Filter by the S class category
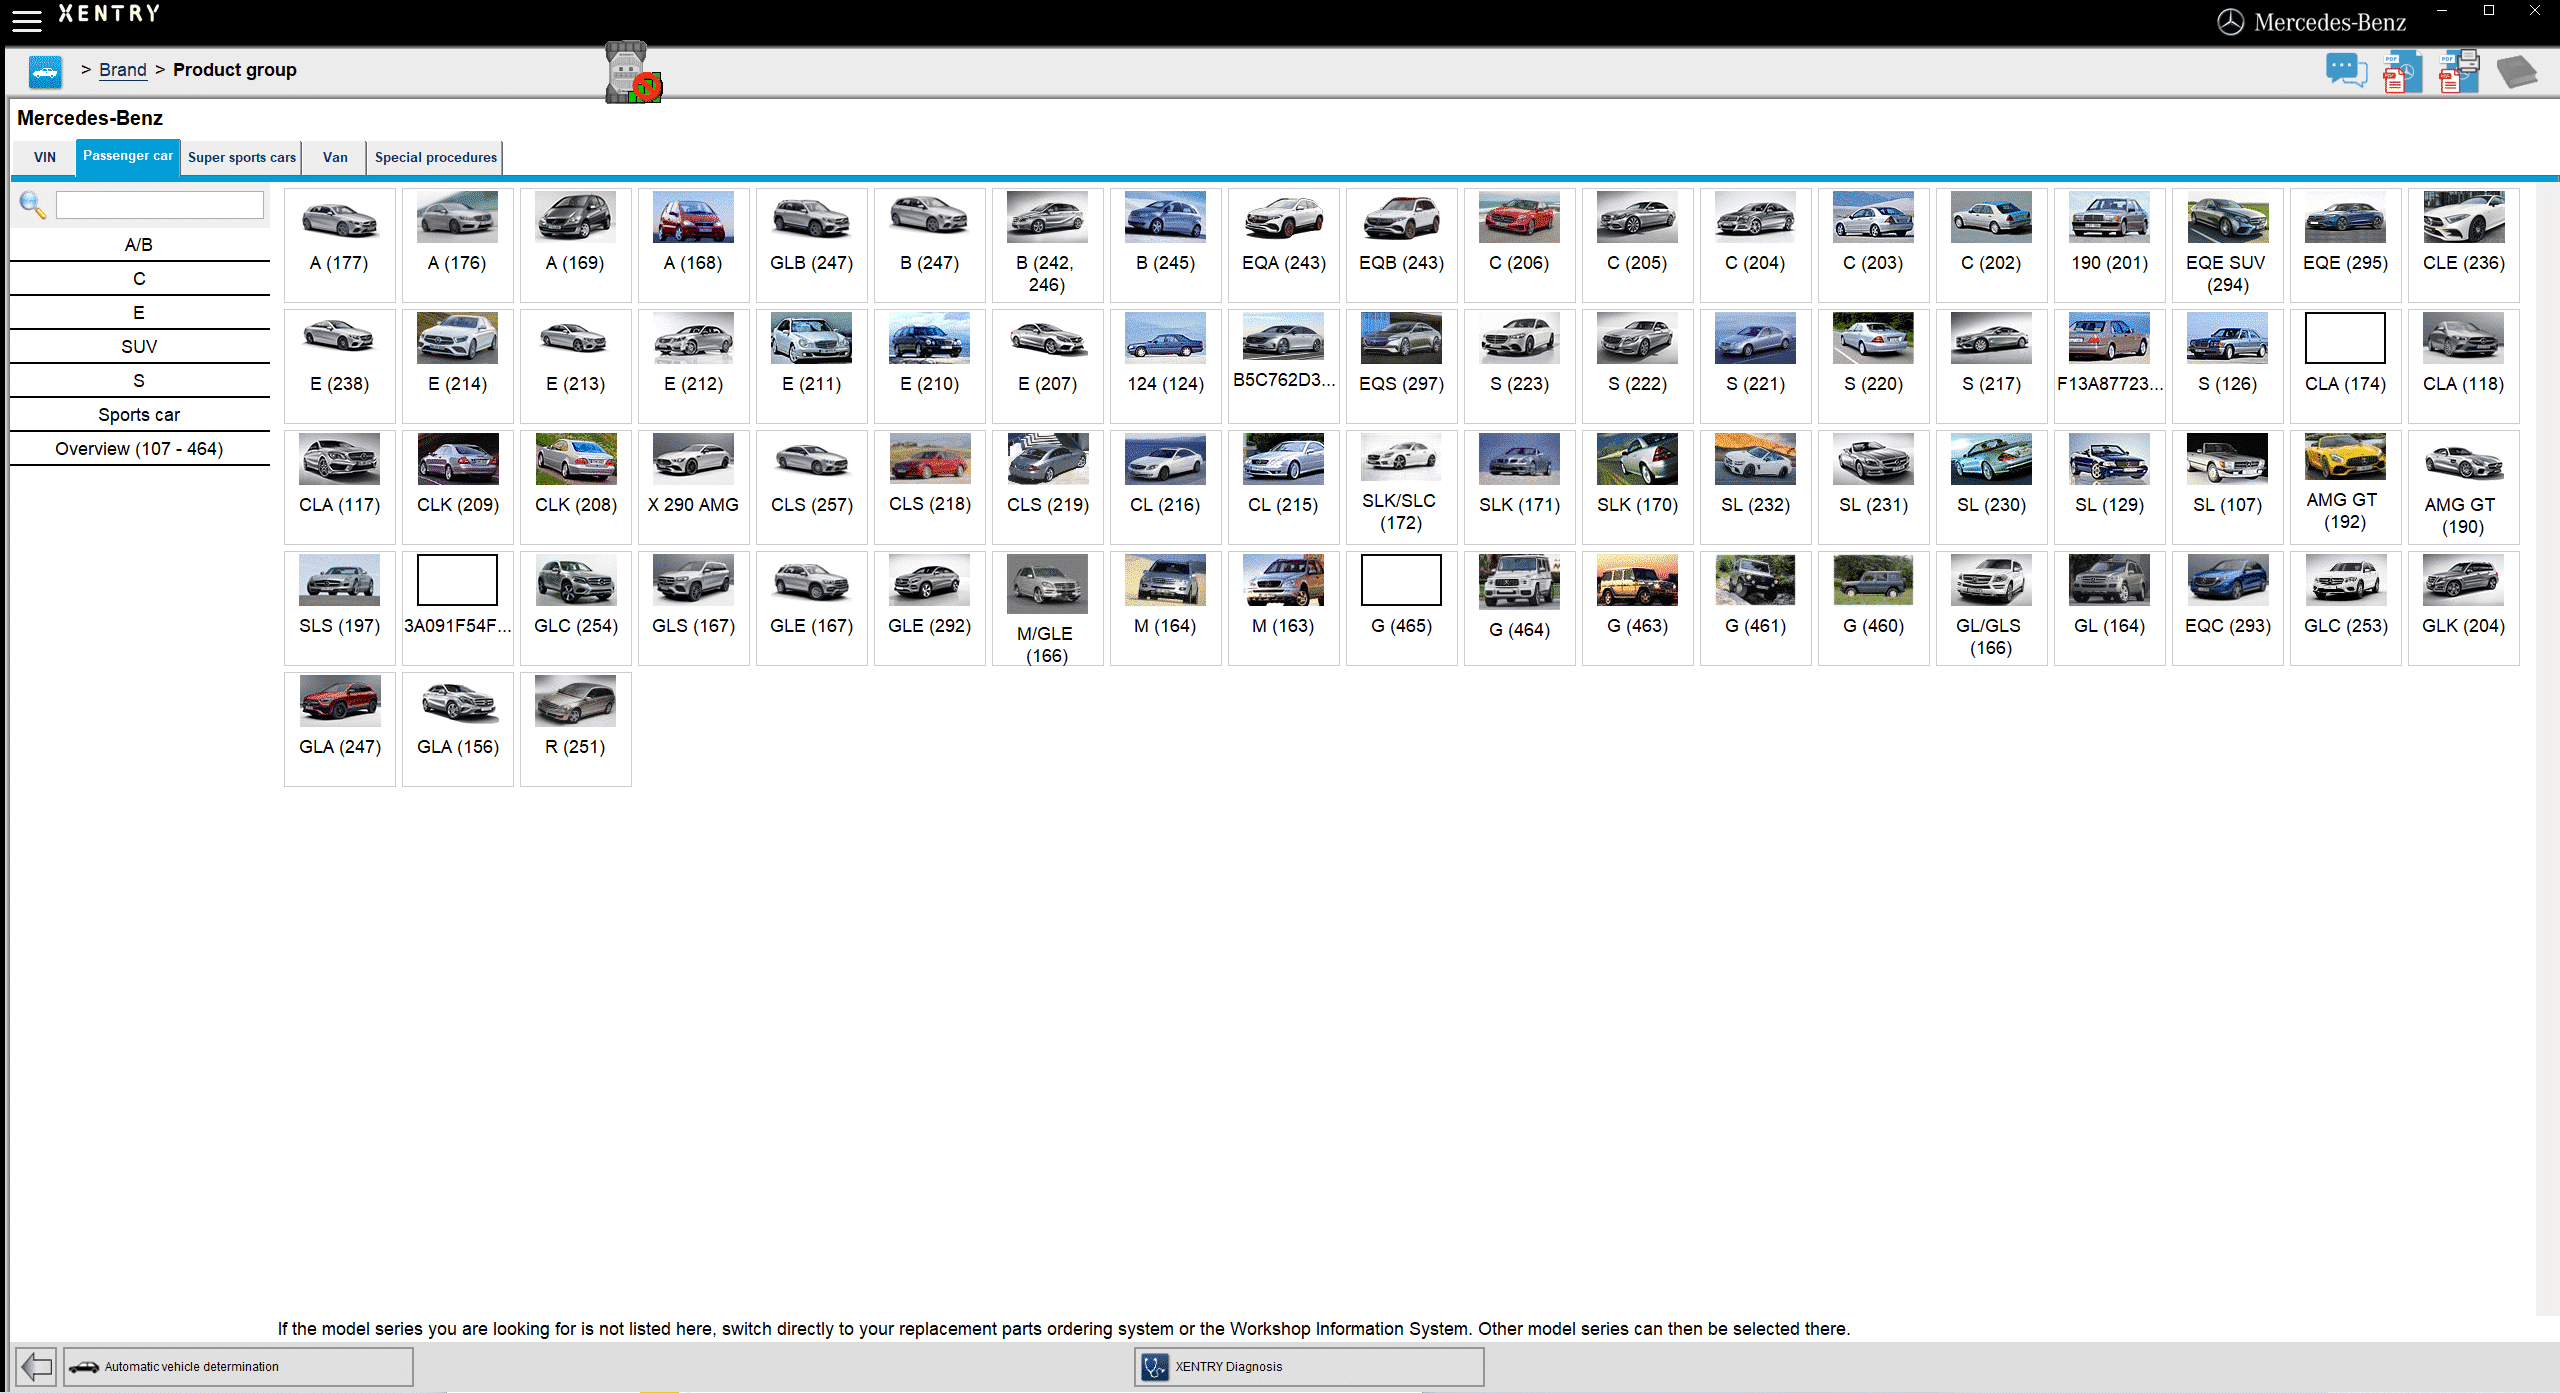The image size is (2560, 1393). pyautogui.click(x=140, y=381)
